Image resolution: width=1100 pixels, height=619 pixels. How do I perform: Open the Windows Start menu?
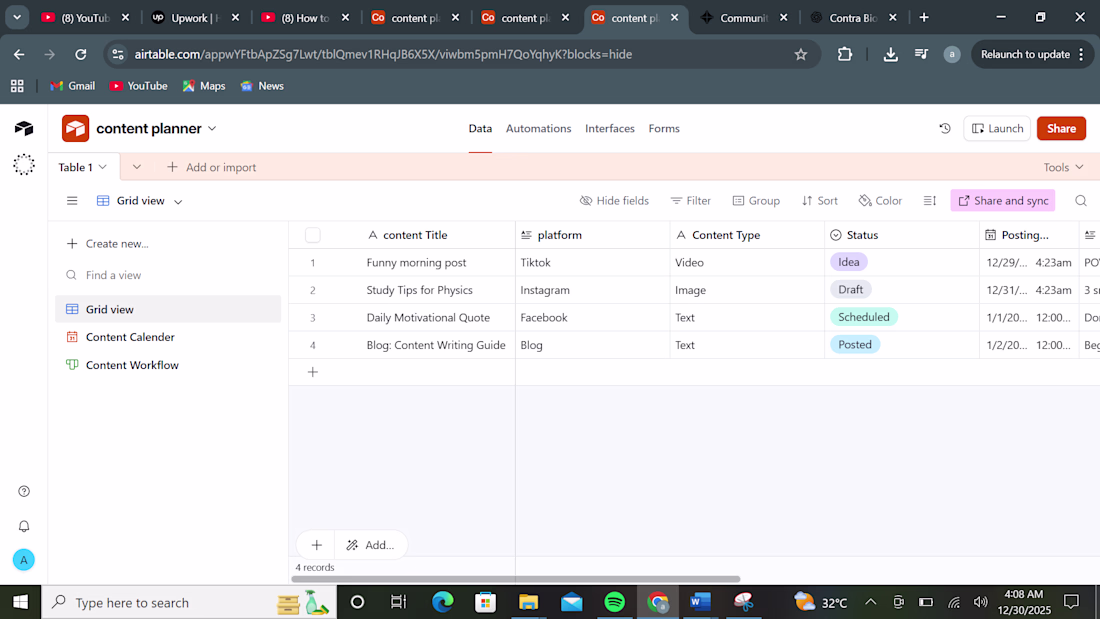20,602
